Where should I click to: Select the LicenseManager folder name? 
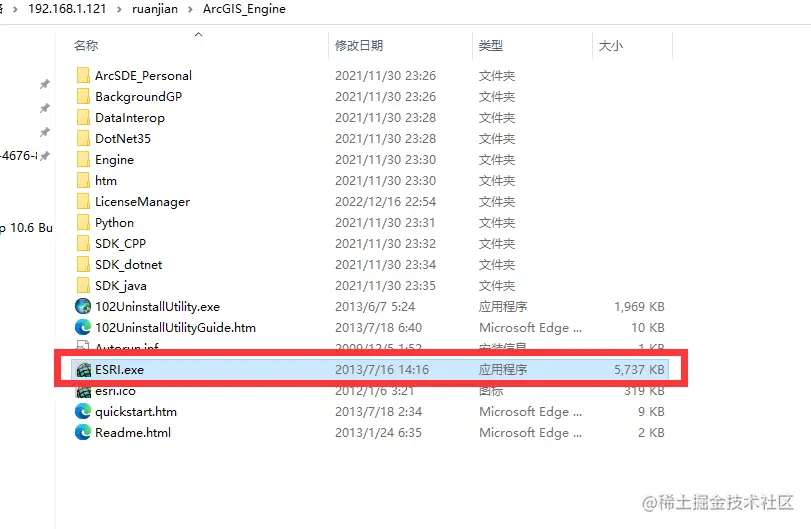click(x=142, y=202)
